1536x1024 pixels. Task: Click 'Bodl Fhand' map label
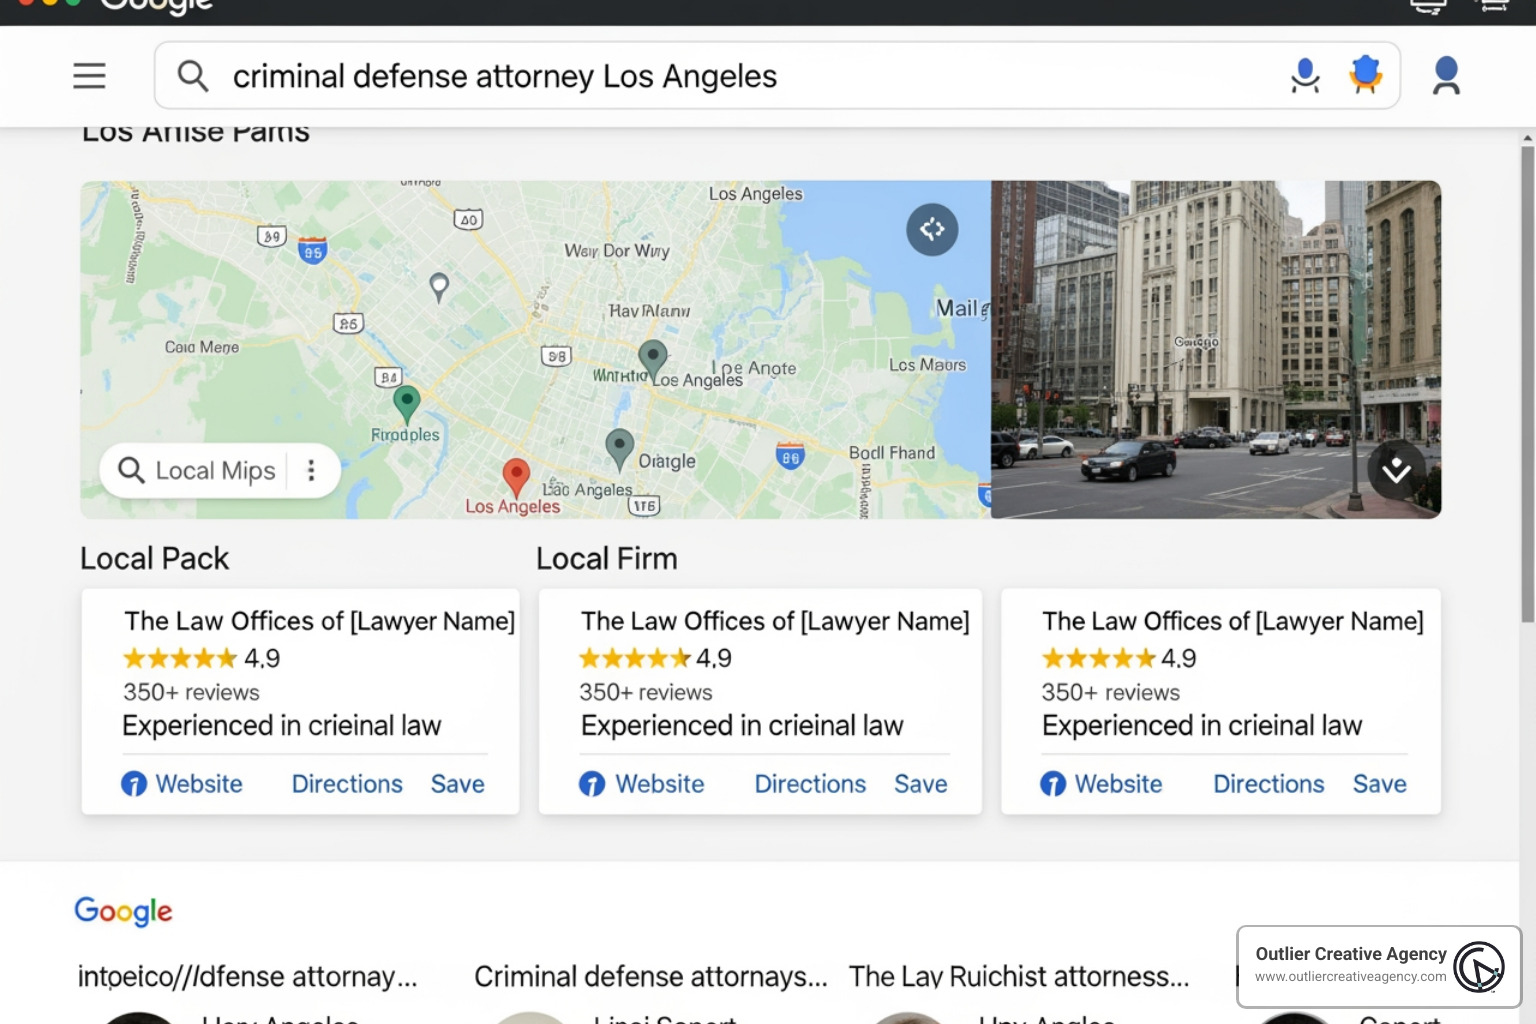point(892,453)
